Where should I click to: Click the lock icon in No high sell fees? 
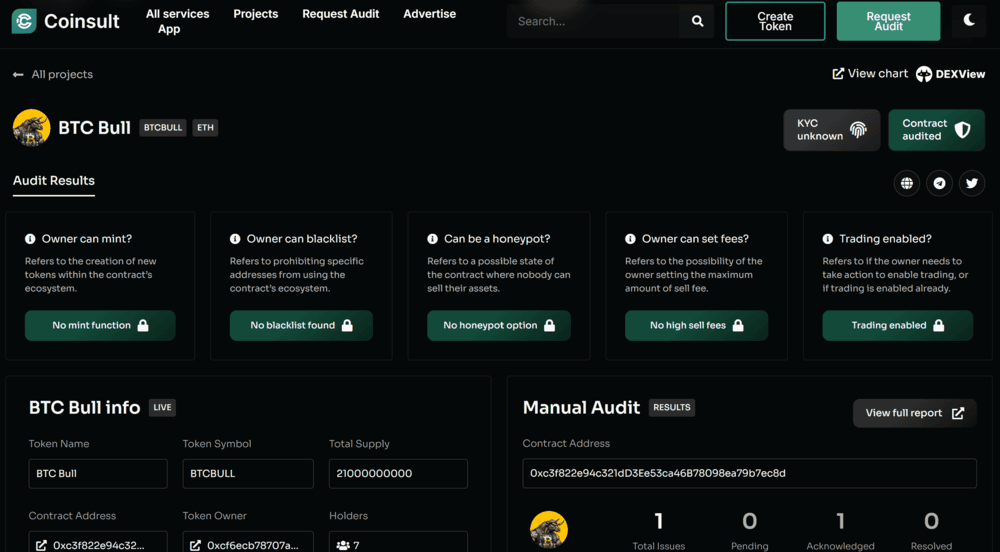pos(738,325)
